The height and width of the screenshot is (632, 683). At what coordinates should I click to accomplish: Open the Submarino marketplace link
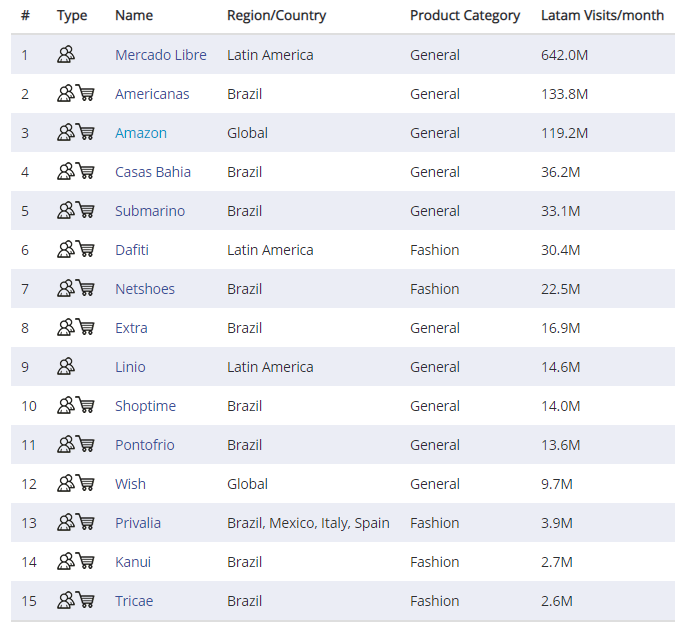pos(150,211)
